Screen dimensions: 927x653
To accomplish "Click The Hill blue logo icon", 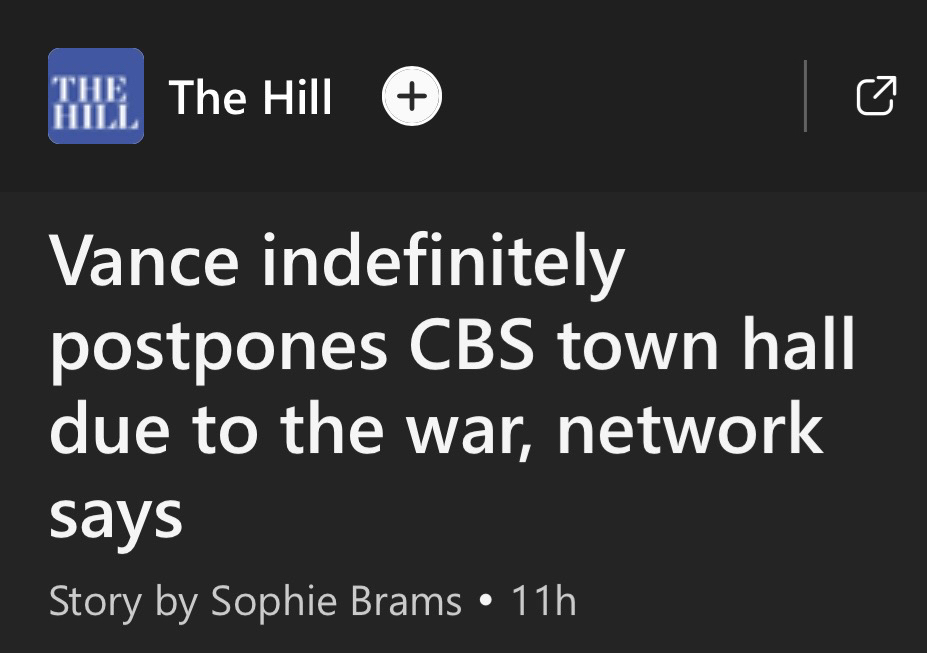I will pos(95,96).
